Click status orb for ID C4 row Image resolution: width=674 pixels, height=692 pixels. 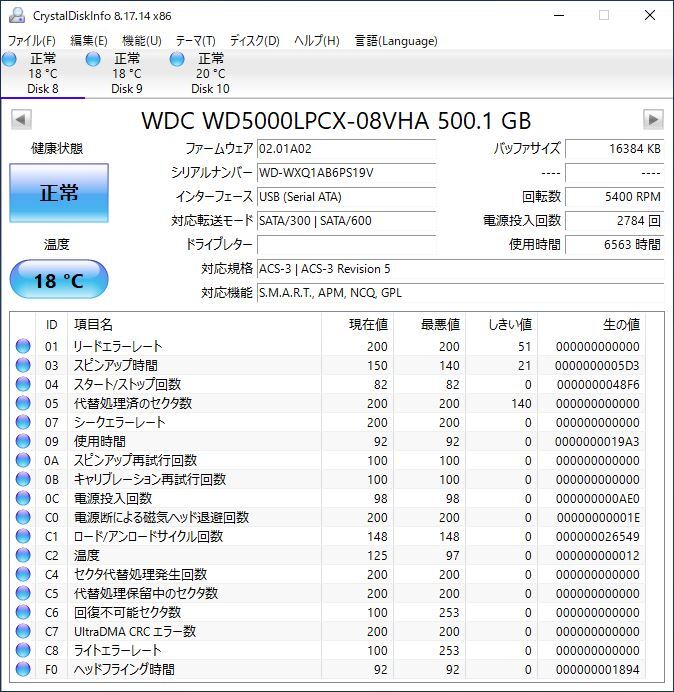(23, 574)
